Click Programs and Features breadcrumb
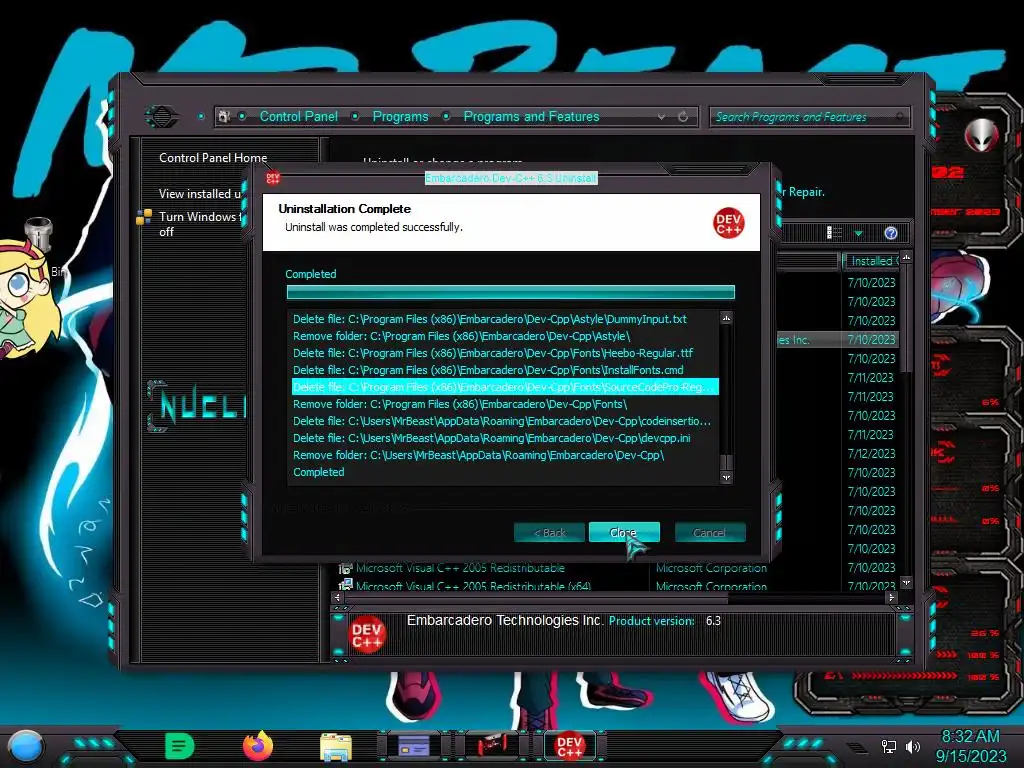 click(x=531, y=116)
